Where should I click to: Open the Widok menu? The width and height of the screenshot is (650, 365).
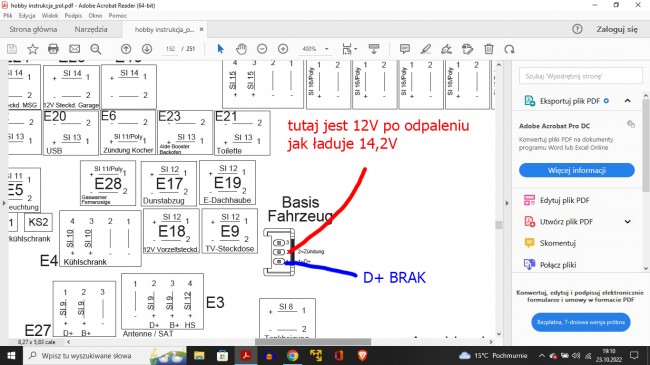(50, 16)
